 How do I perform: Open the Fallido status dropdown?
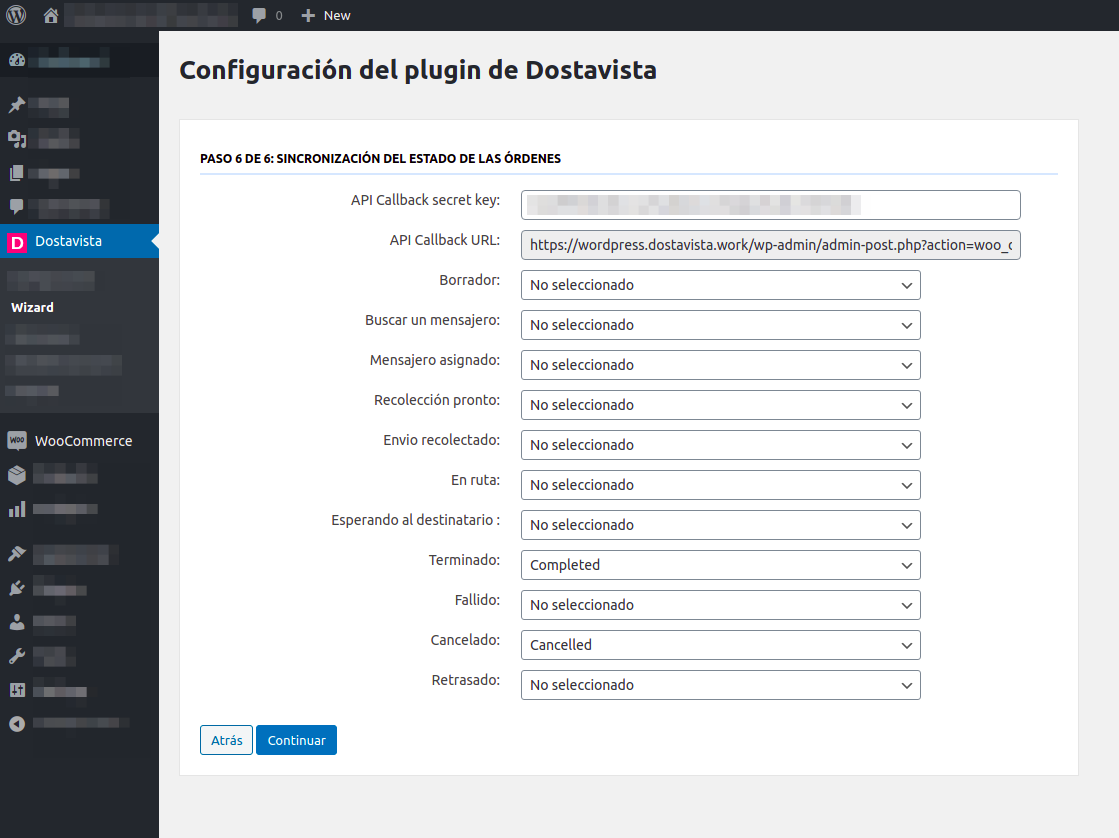click(x=721, y=605)
